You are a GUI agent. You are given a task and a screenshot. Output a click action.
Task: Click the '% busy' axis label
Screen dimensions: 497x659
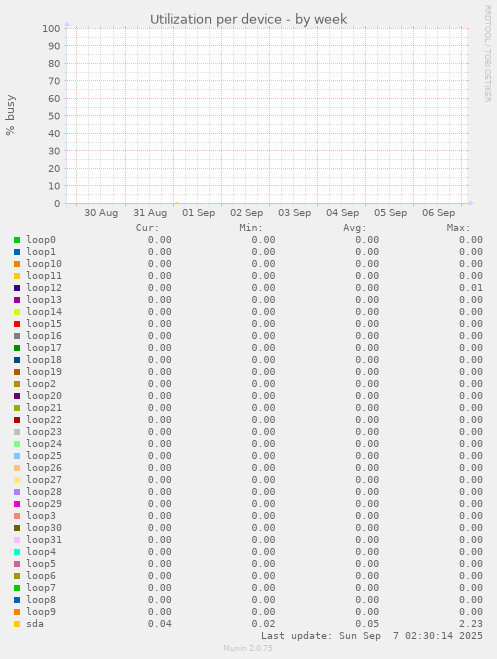pyautogui.click(x=10, y=115)
